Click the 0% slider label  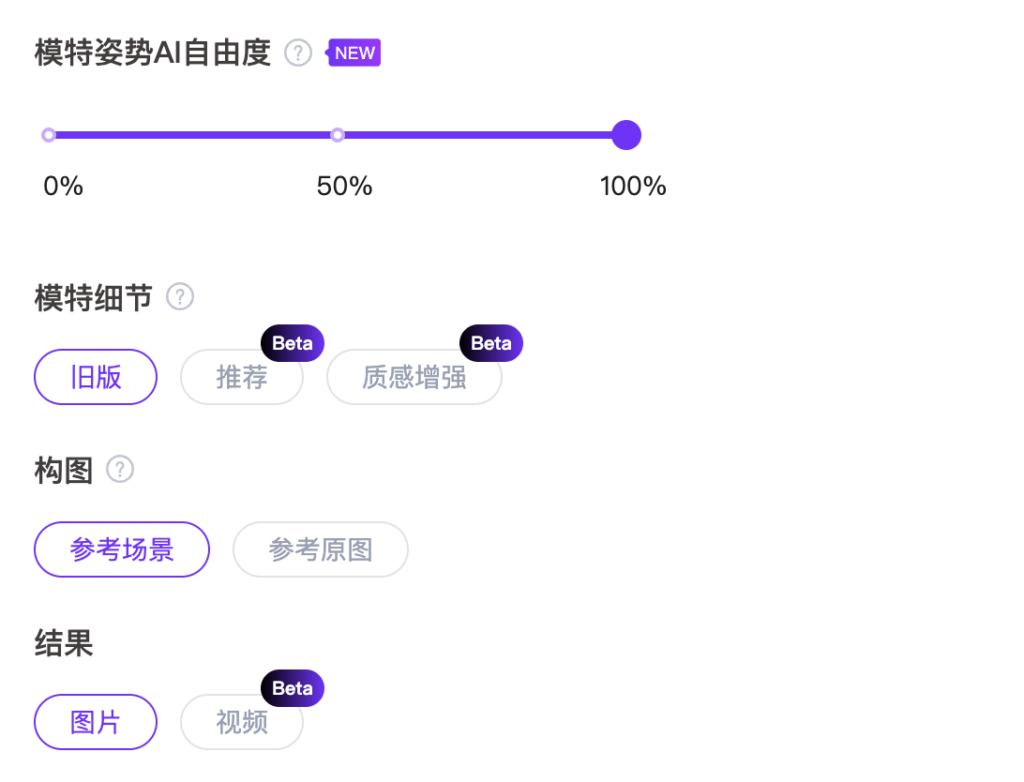(63, 186)
